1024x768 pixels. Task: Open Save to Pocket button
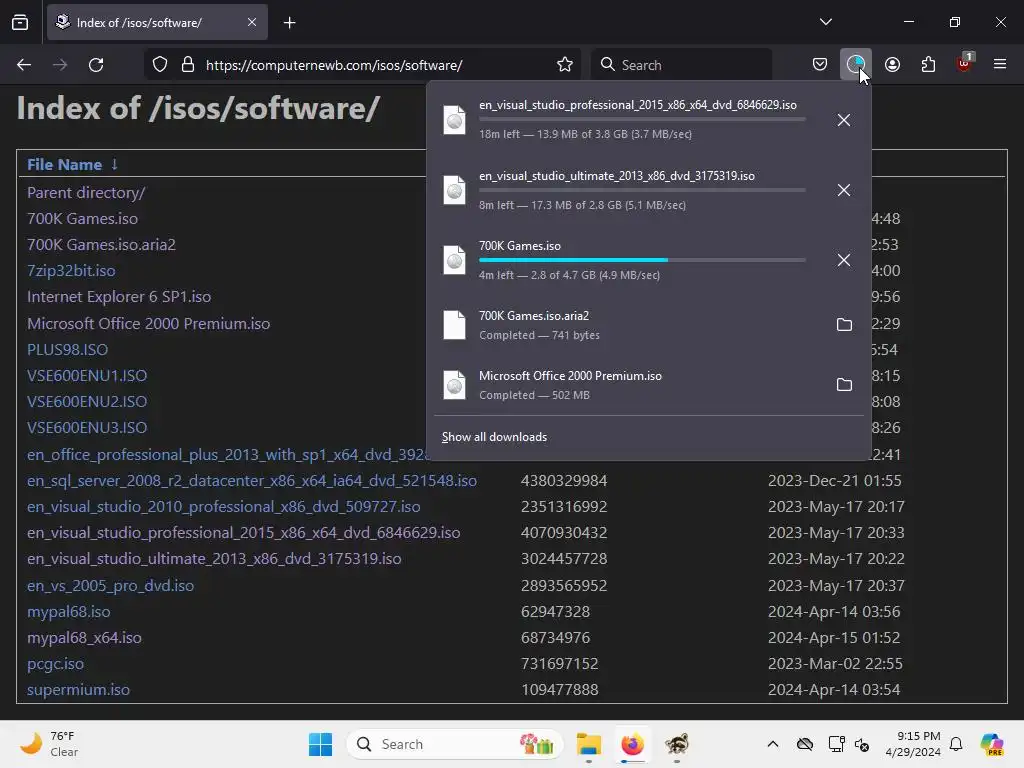pos(820,65)
